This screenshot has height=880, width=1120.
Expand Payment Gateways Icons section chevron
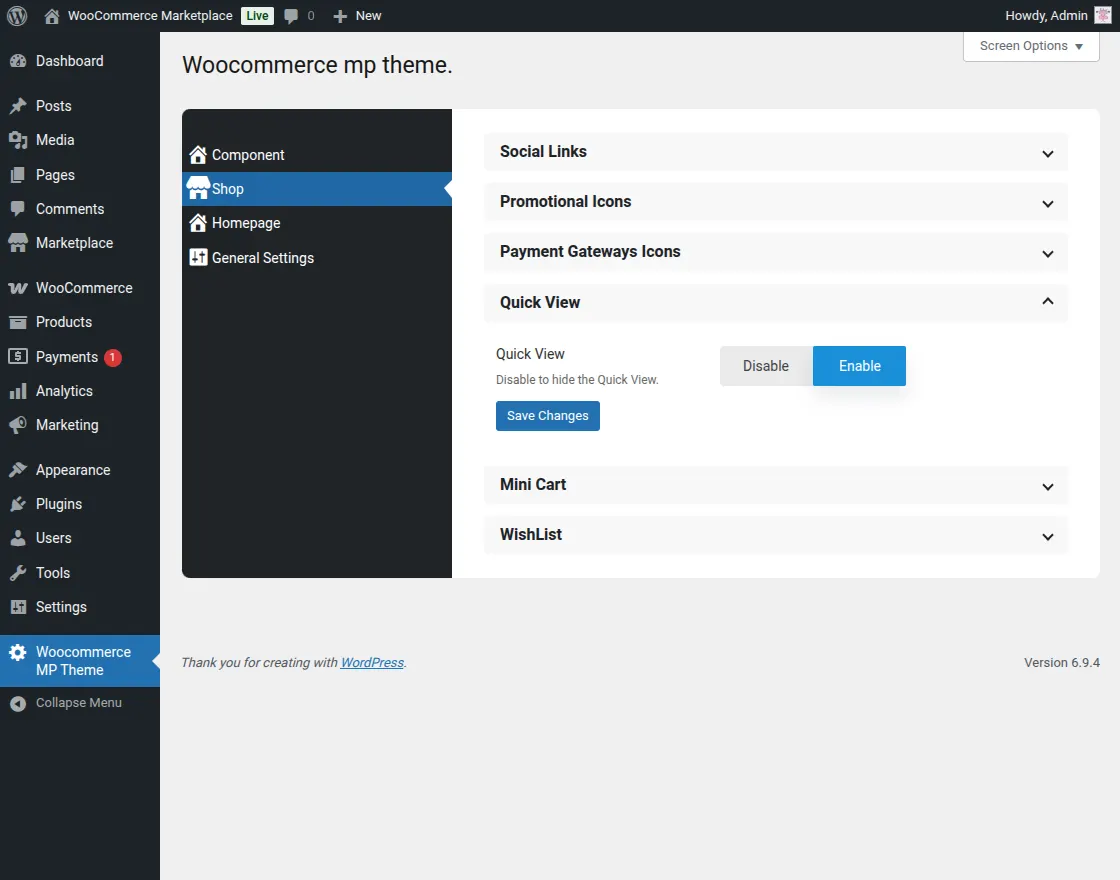(x=1047, y=254)
